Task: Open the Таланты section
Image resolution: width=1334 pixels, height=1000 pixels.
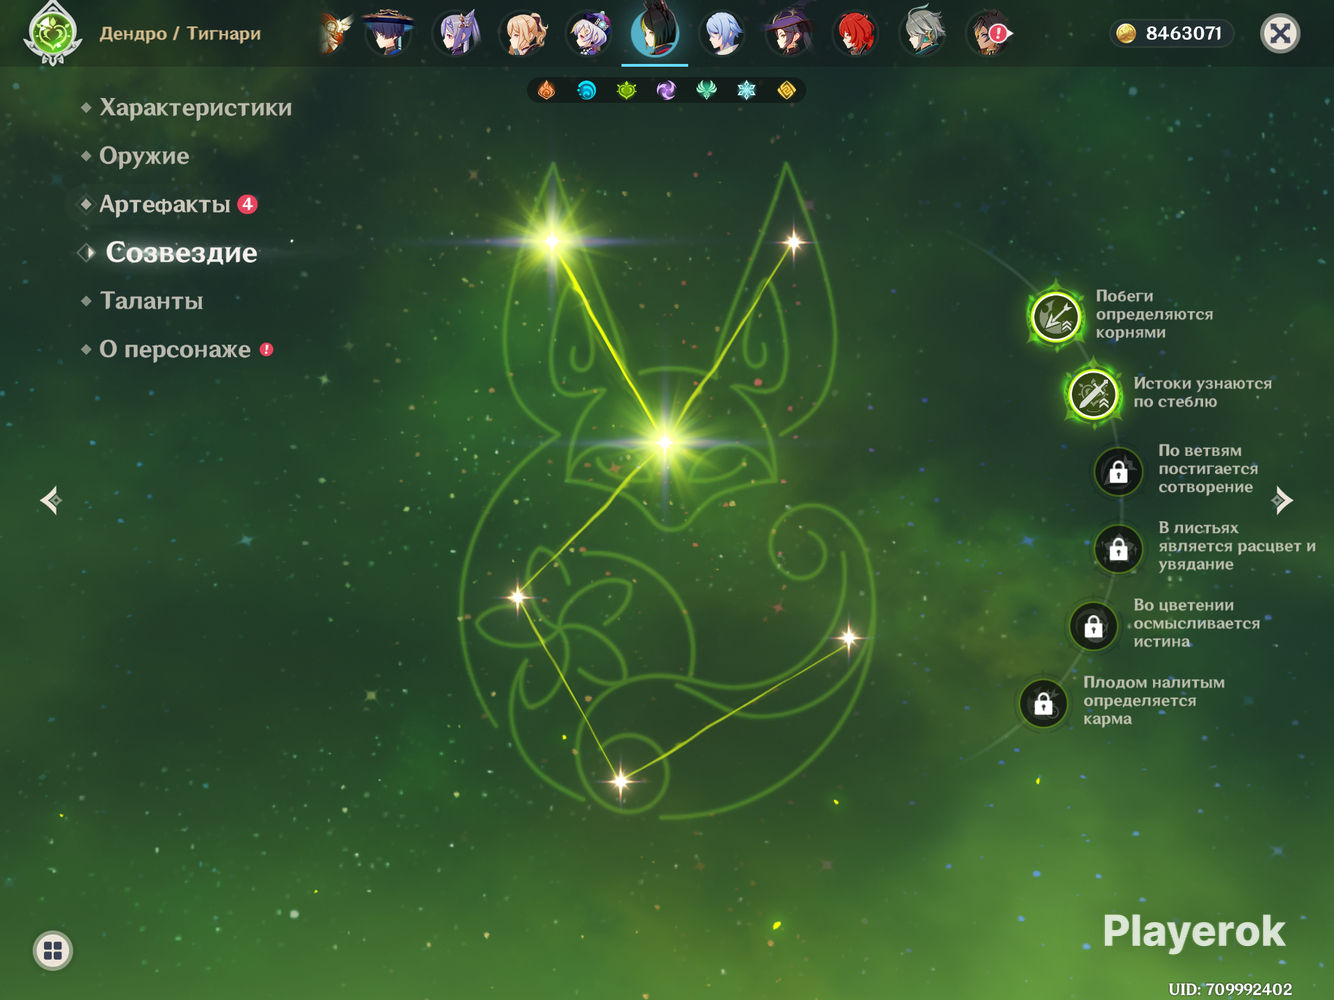Action: [151, 301]
